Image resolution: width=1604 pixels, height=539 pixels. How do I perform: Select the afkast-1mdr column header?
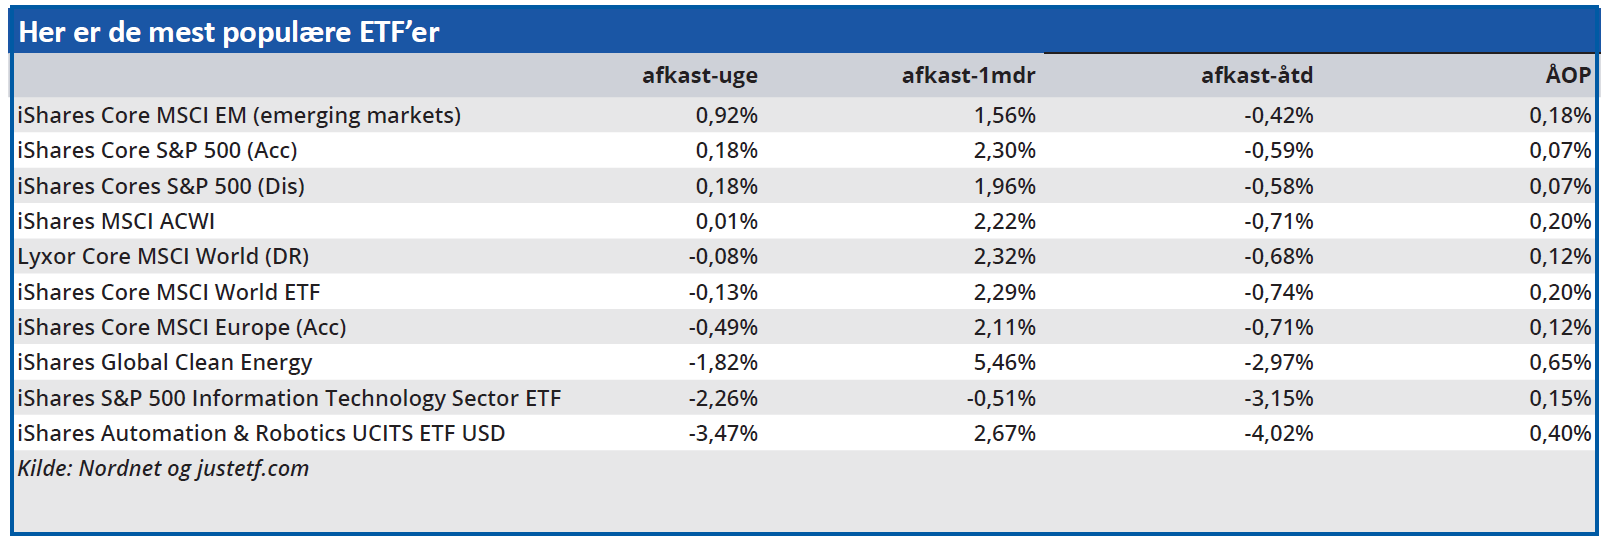(x=968, y=76)
